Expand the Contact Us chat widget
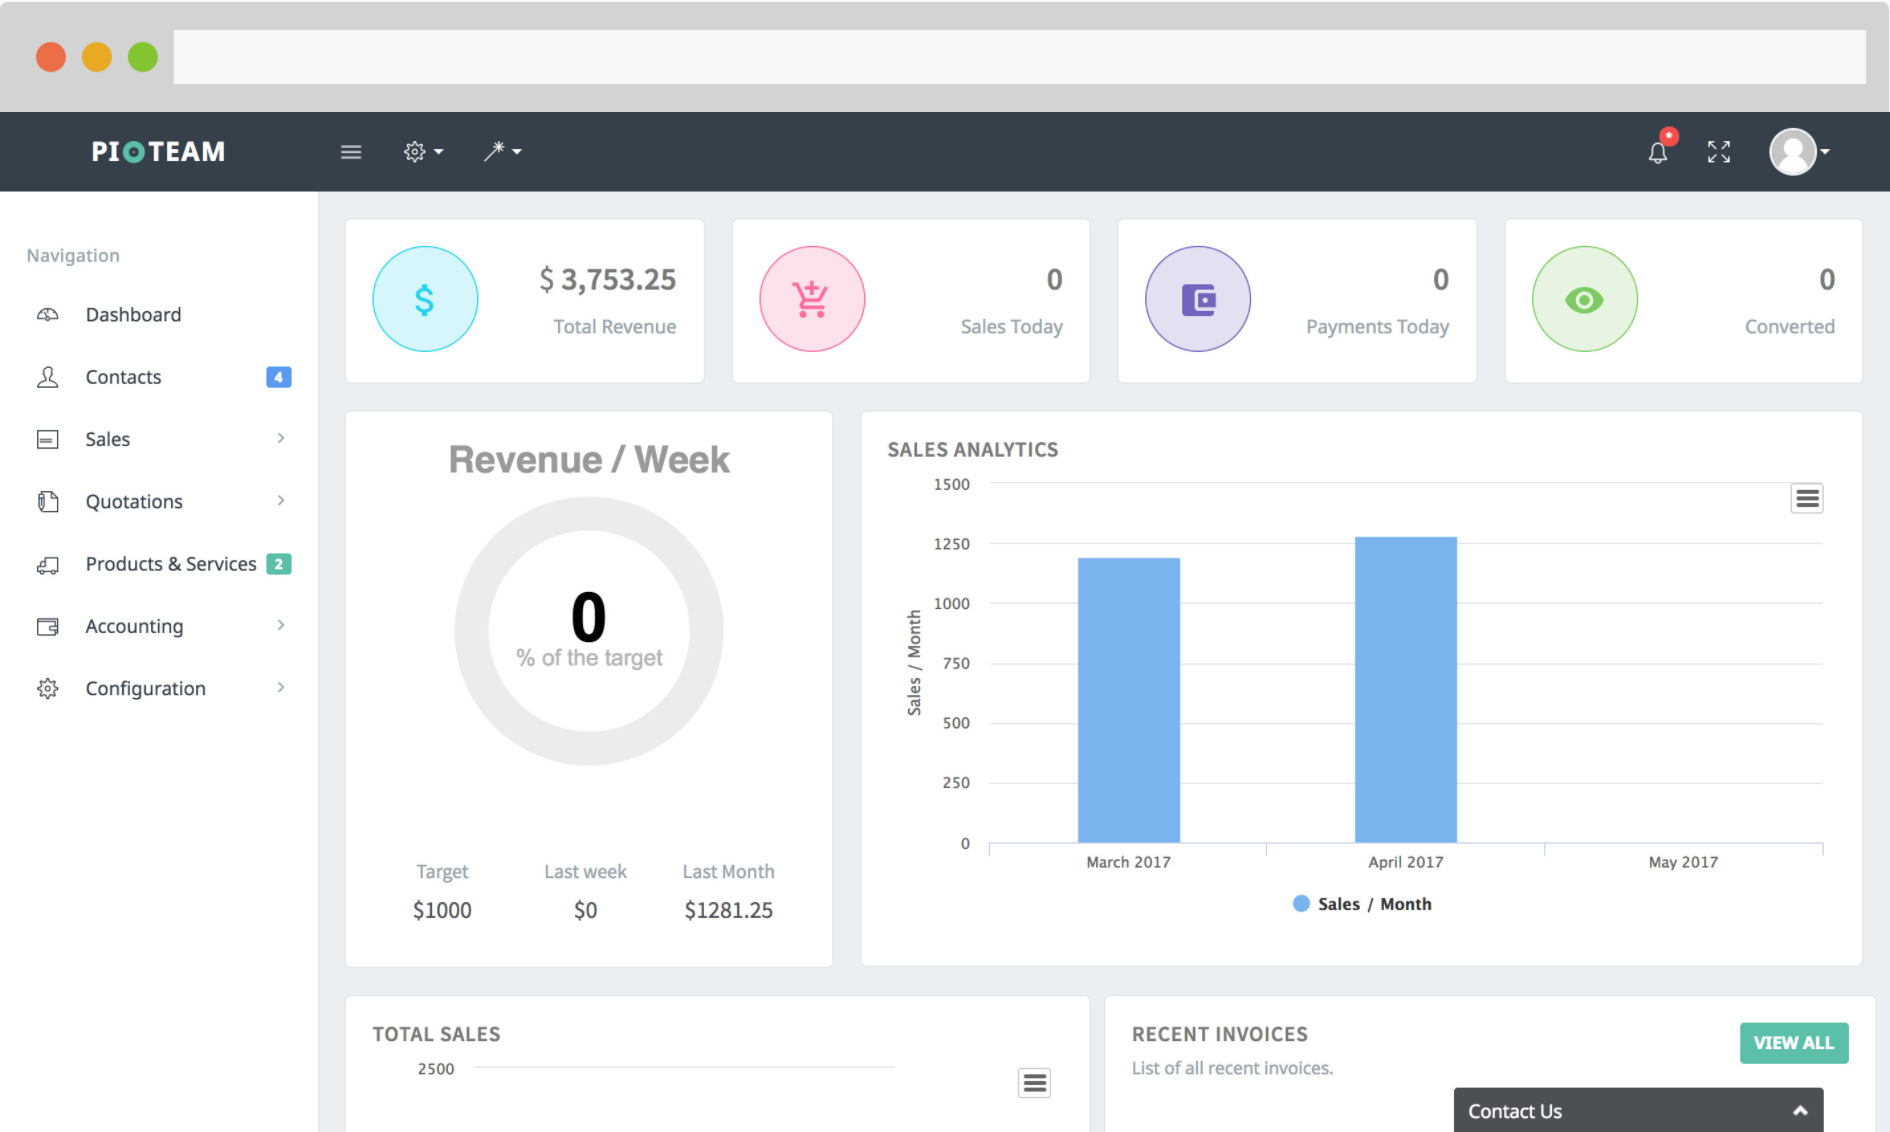The image size is (1890, 1132). point(1800,1110)
